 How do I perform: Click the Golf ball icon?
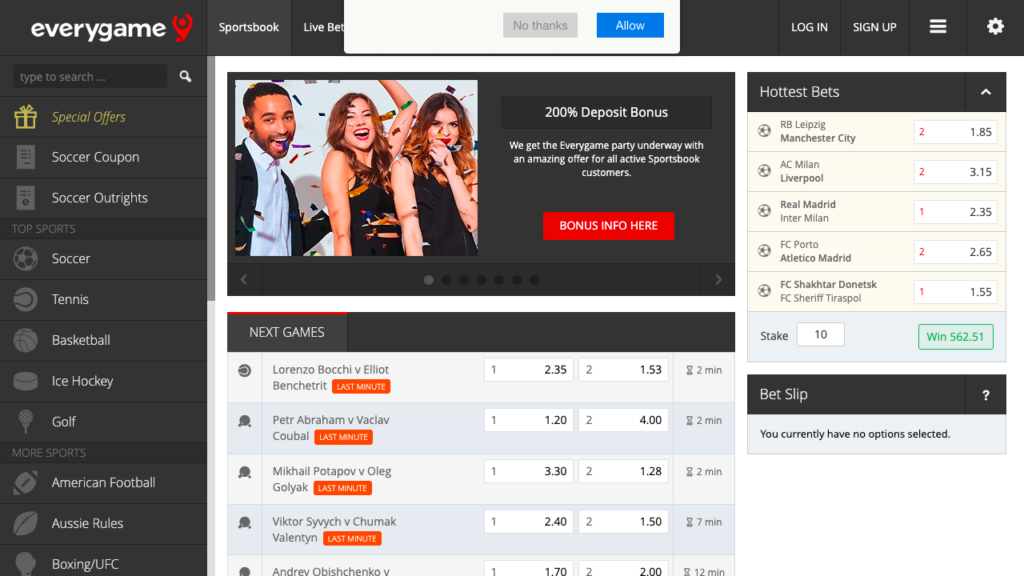tap(25, 422)
